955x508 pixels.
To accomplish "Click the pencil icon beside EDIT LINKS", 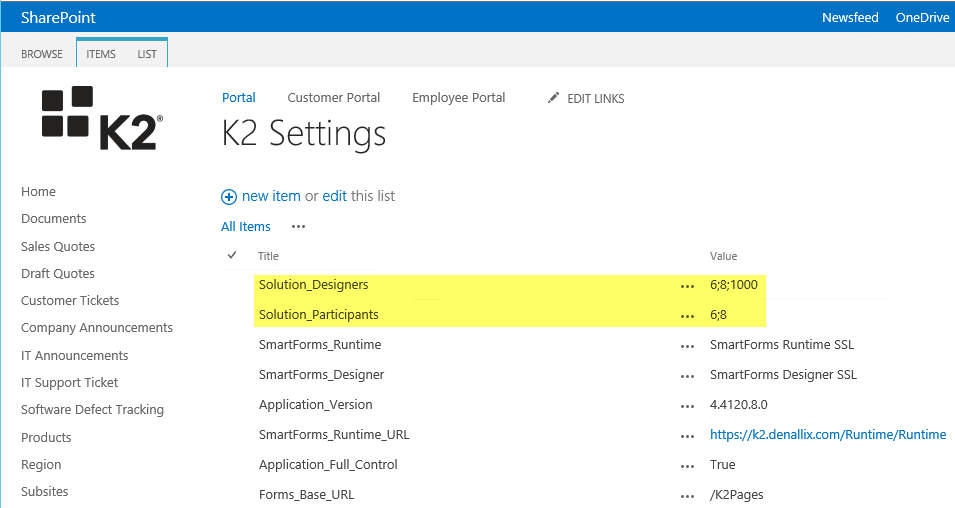I will [x=553, y=97].
